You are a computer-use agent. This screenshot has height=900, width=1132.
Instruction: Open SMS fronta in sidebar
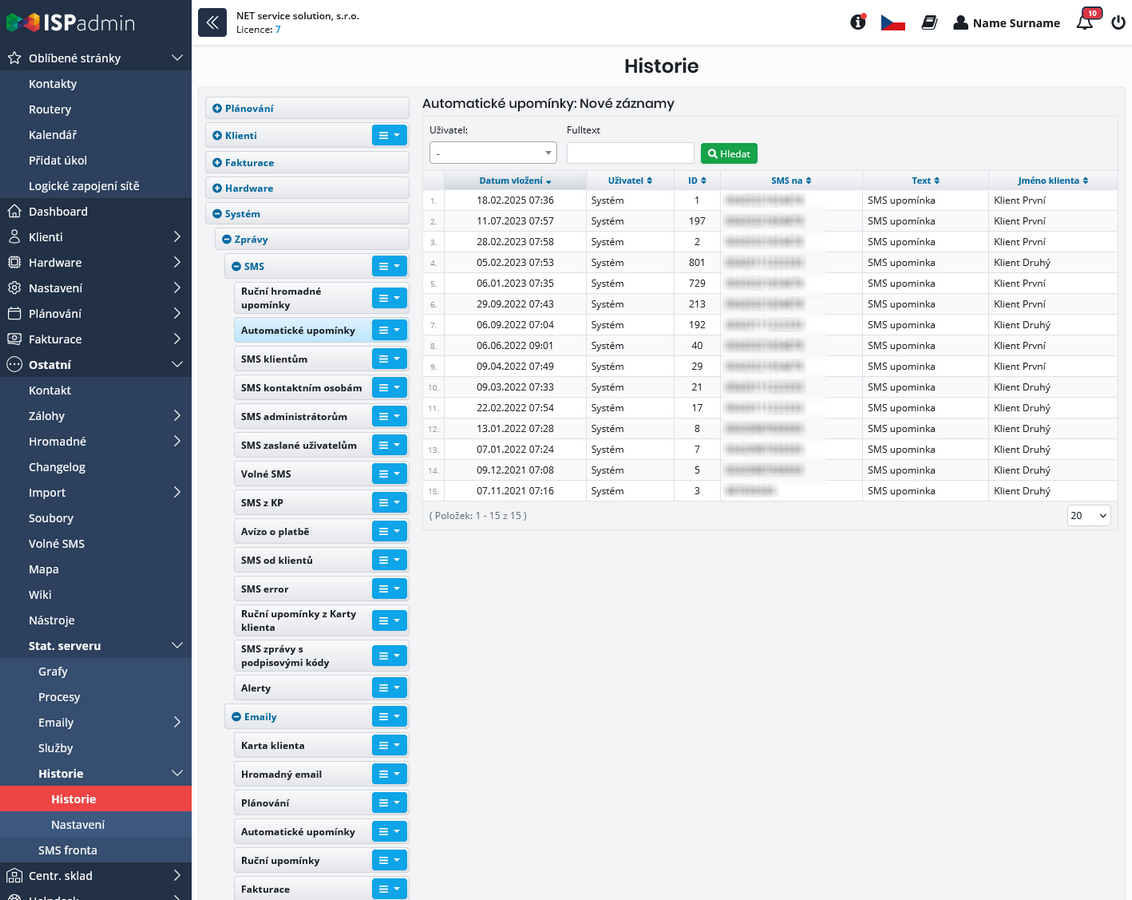[x=68, y=850]
